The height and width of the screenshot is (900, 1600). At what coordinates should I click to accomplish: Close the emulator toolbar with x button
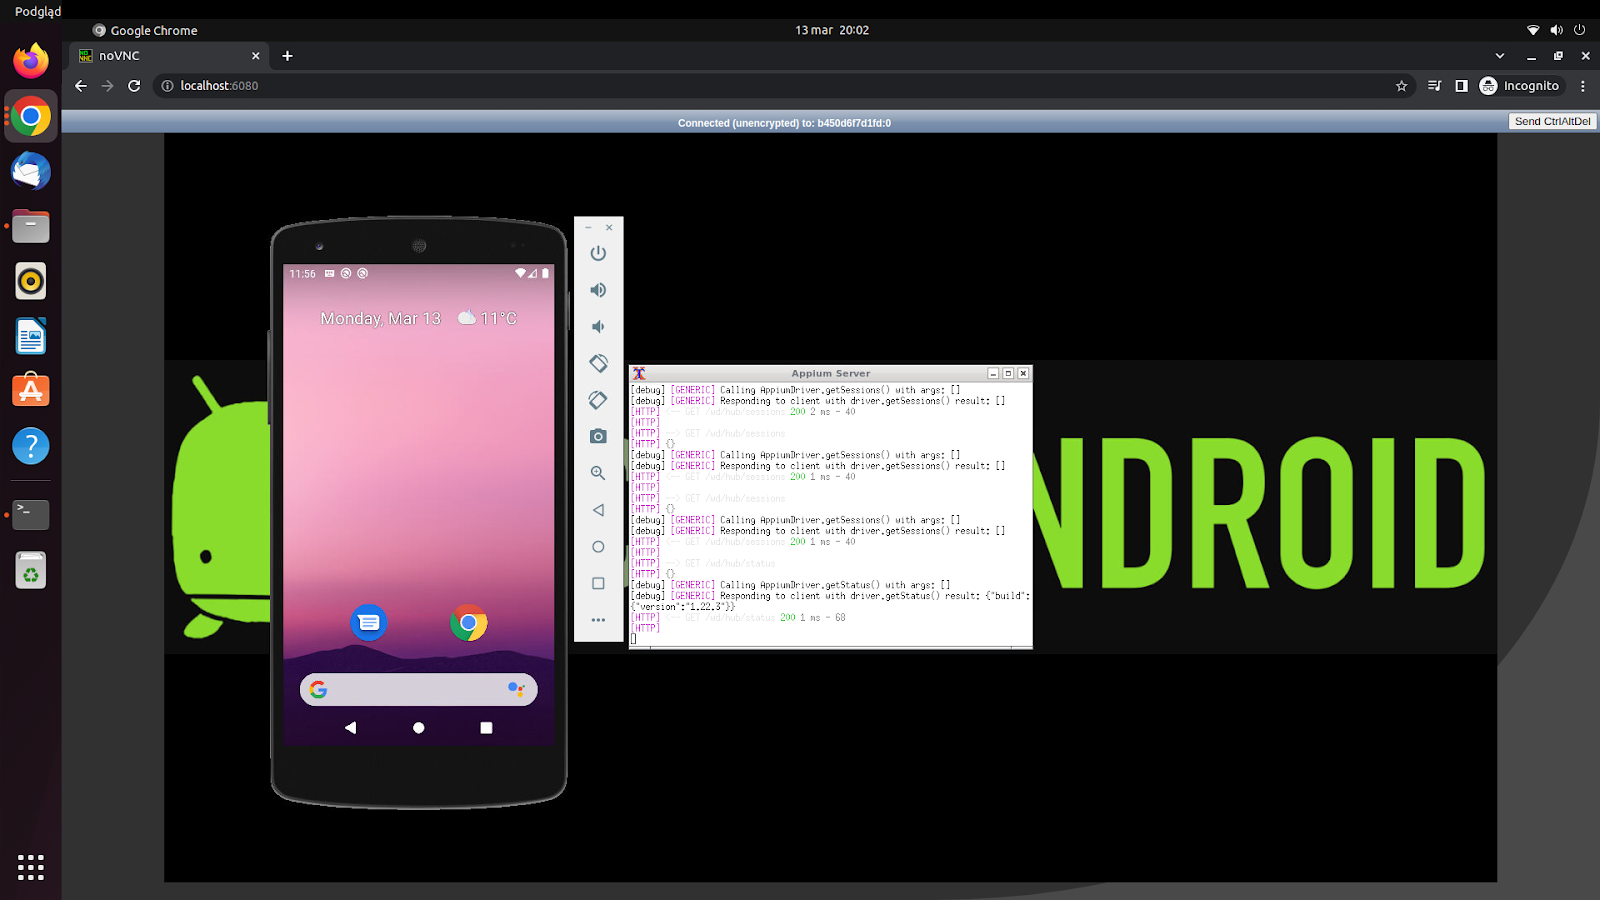(609, 228)
